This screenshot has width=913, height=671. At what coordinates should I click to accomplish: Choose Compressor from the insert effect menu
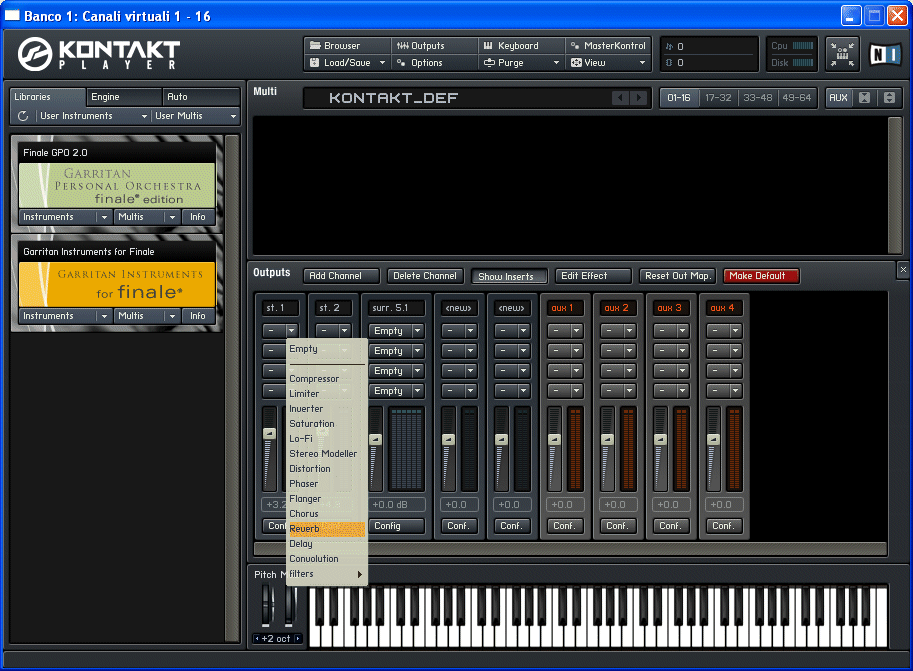pos(327,379)
